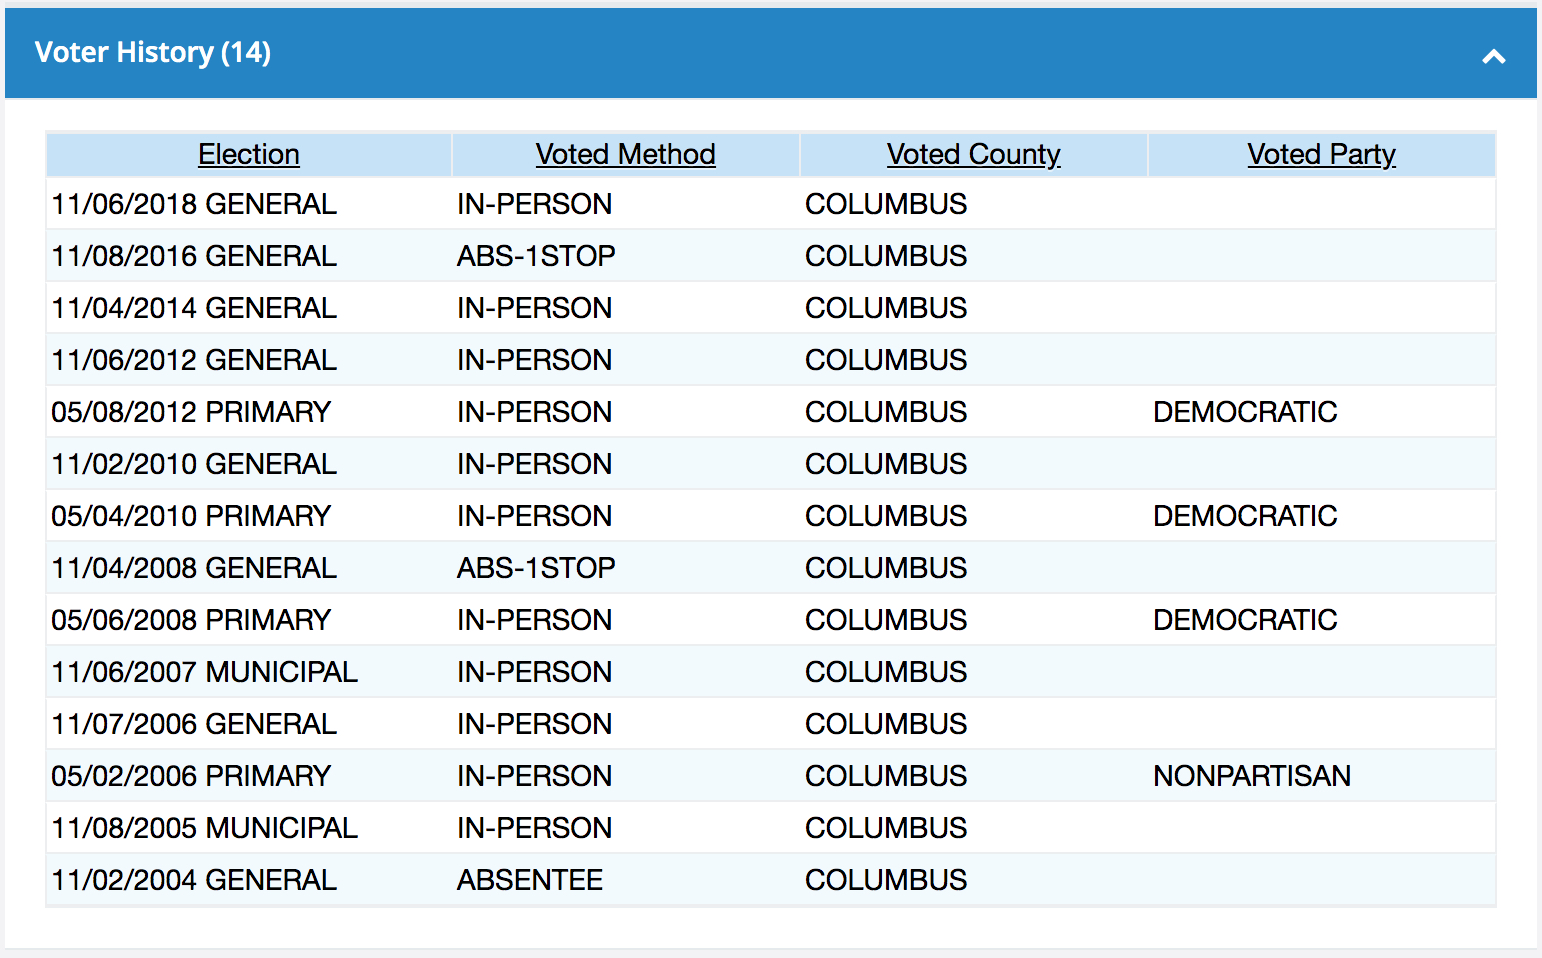Screen dimensions: 1542x958
Task: Click the 11/06/2007 MUNICIPAL election entry
Action: 204,672
